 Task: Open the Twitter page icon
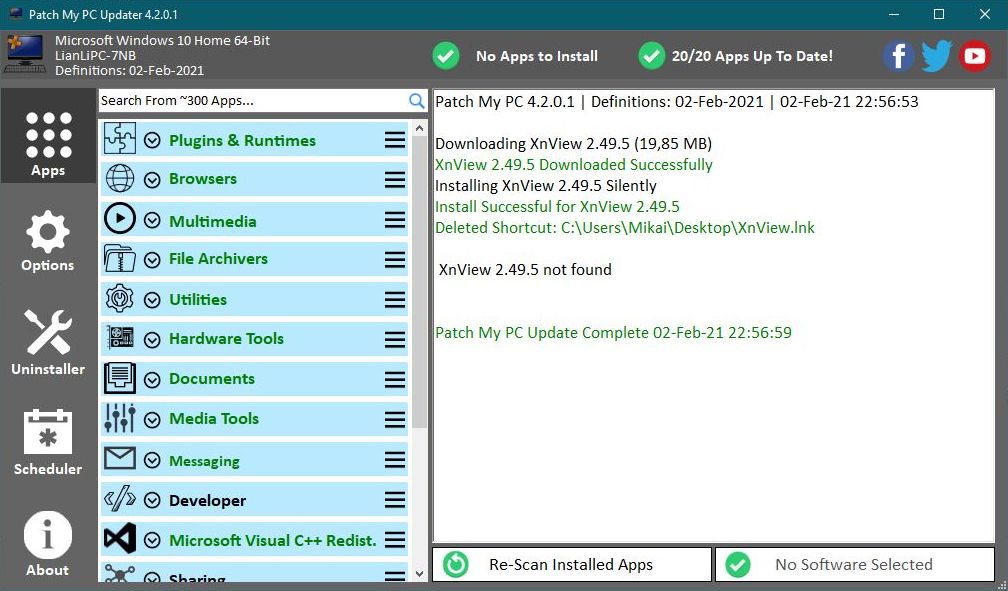[937, 56]
